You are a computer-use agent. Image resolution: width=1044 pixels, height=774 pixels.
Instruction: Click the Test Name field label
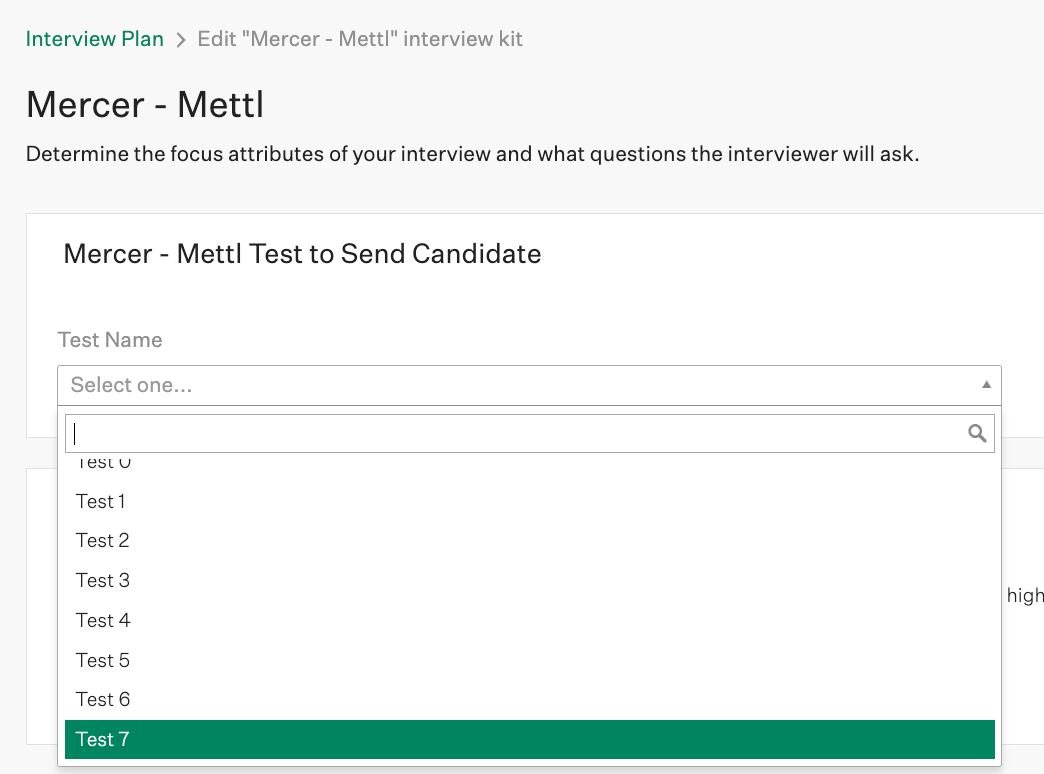pos(110,340)
